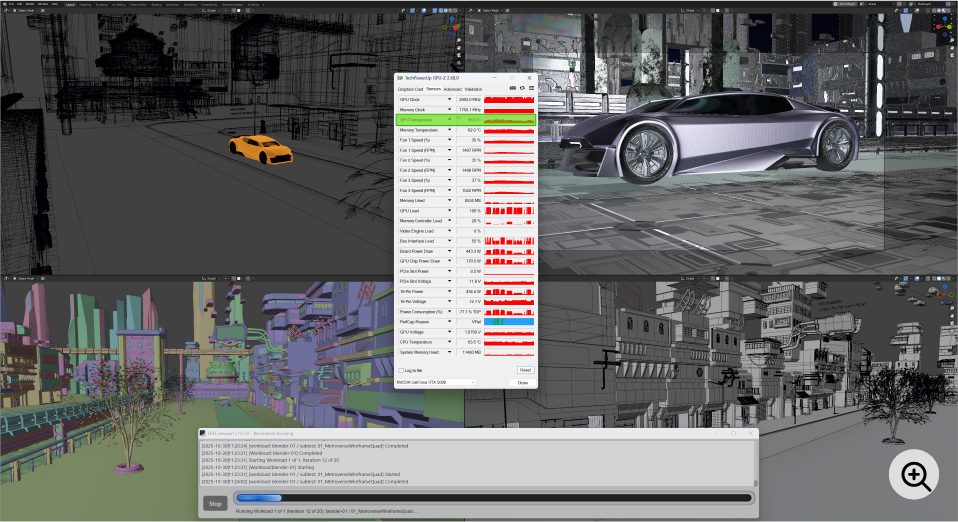Open the PerfCap Reason sensor dropdown arrow
958x522 pixels.
coord(450,322)
